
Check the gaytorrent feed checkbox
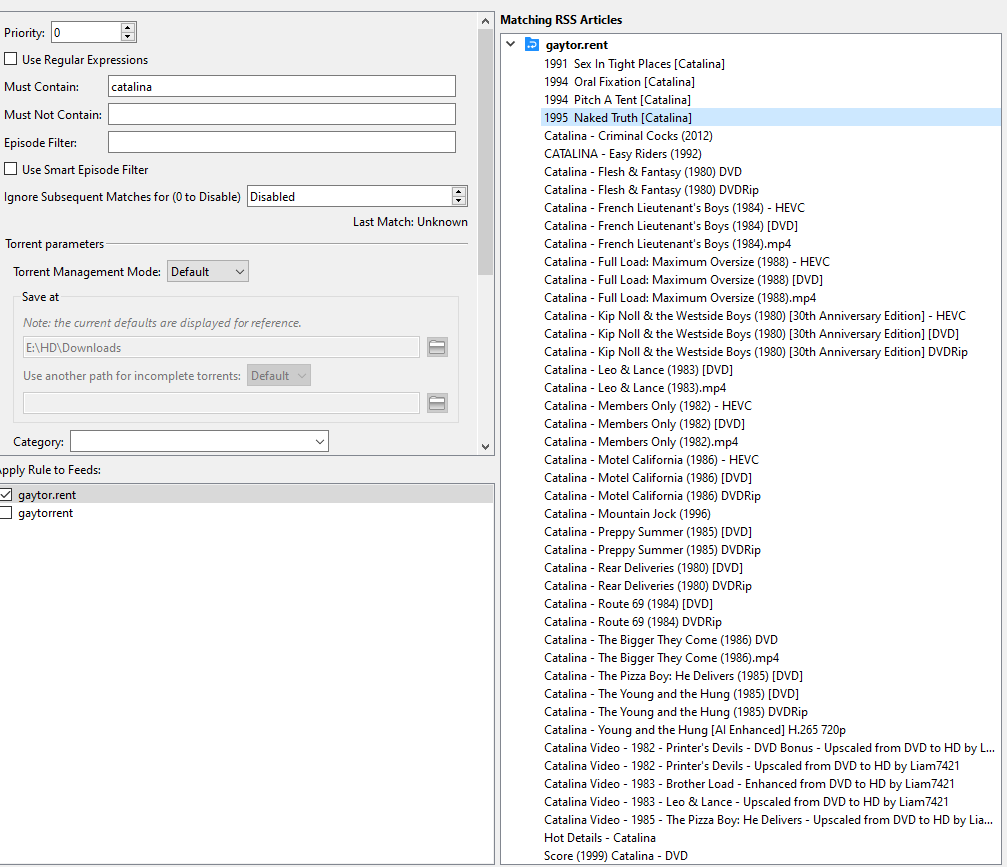[6, 513]
